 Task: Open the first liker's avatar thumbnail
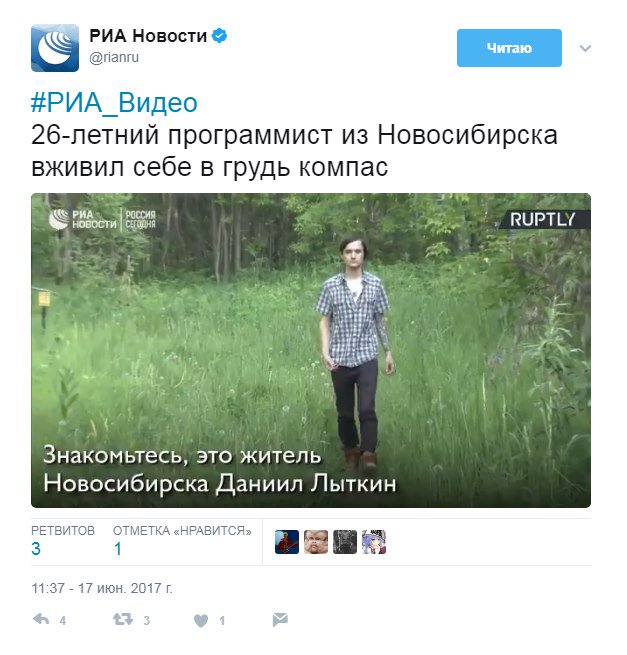click(x=287, y=542)
